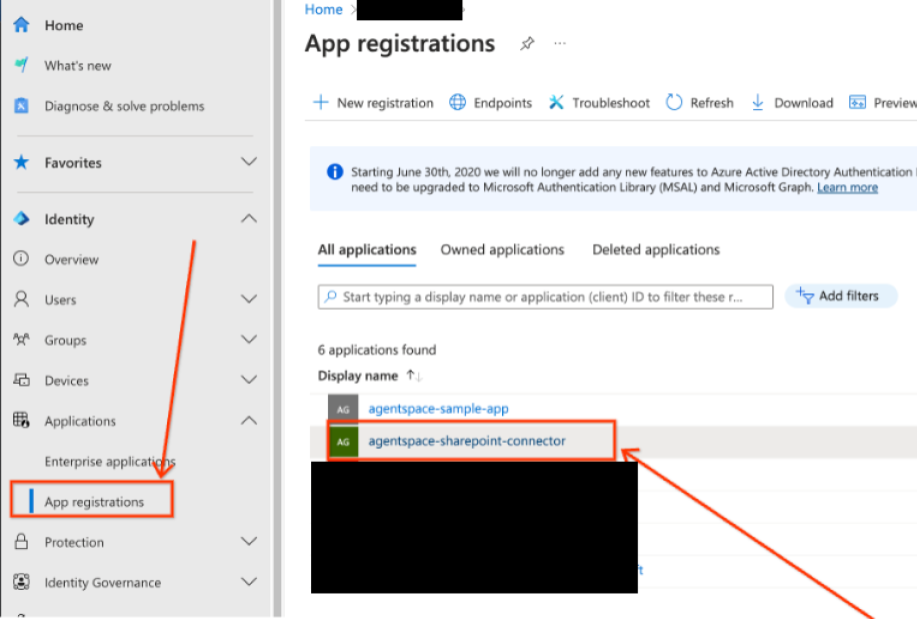Image resolution: width=917 pixels, height=619 pixels.
Task: Switch to the Owned applications tab
Action: tap(501, 249)
